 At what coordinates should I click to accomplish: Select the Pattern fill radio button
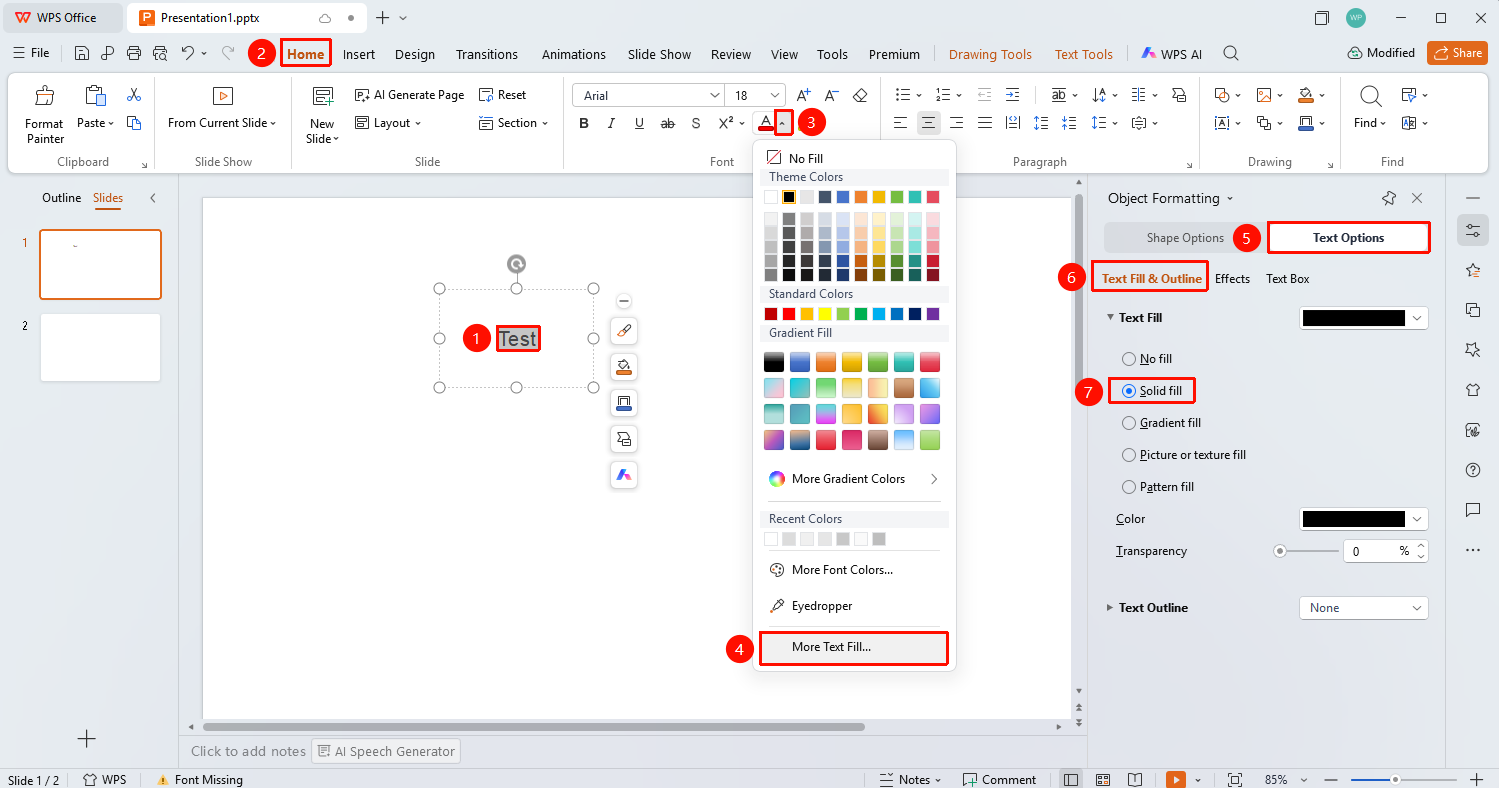(1129, 487)
